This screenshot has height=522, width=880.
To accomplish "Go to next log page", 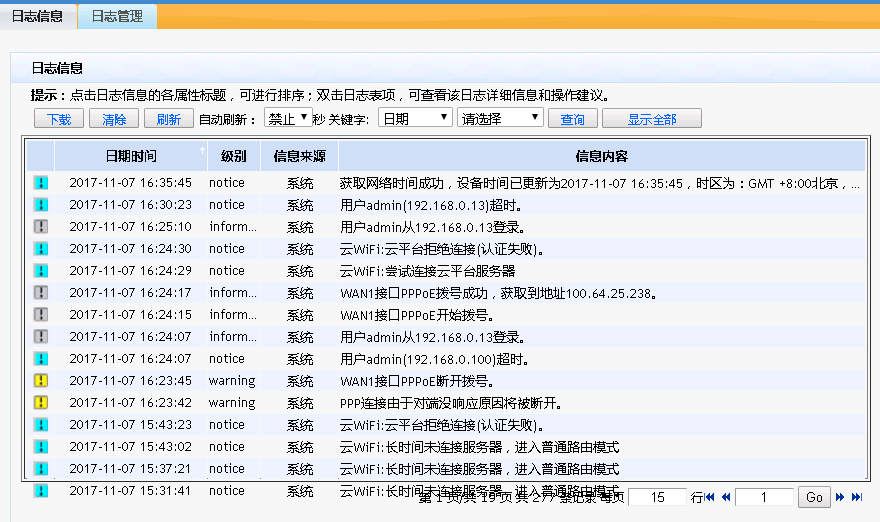I will [841, 497].
